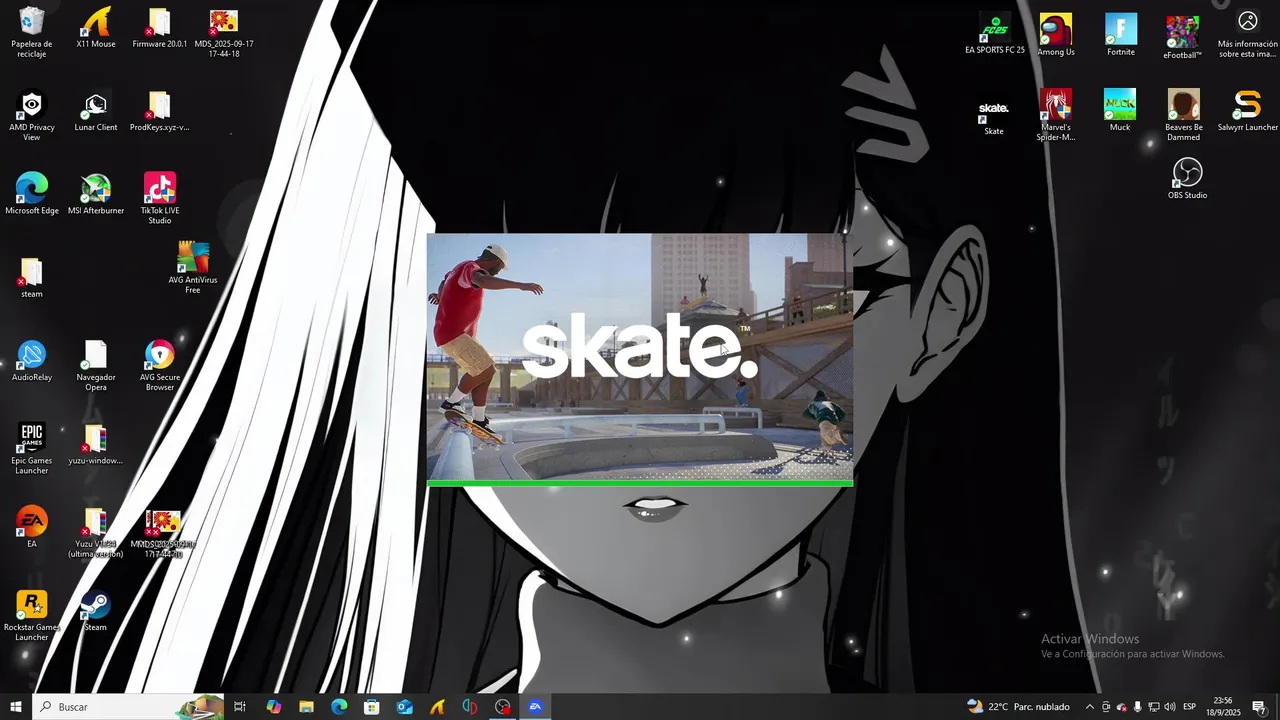Select the Firmware 20.0.1 folder
1280x720 pixels.
[x=160, y=28]
